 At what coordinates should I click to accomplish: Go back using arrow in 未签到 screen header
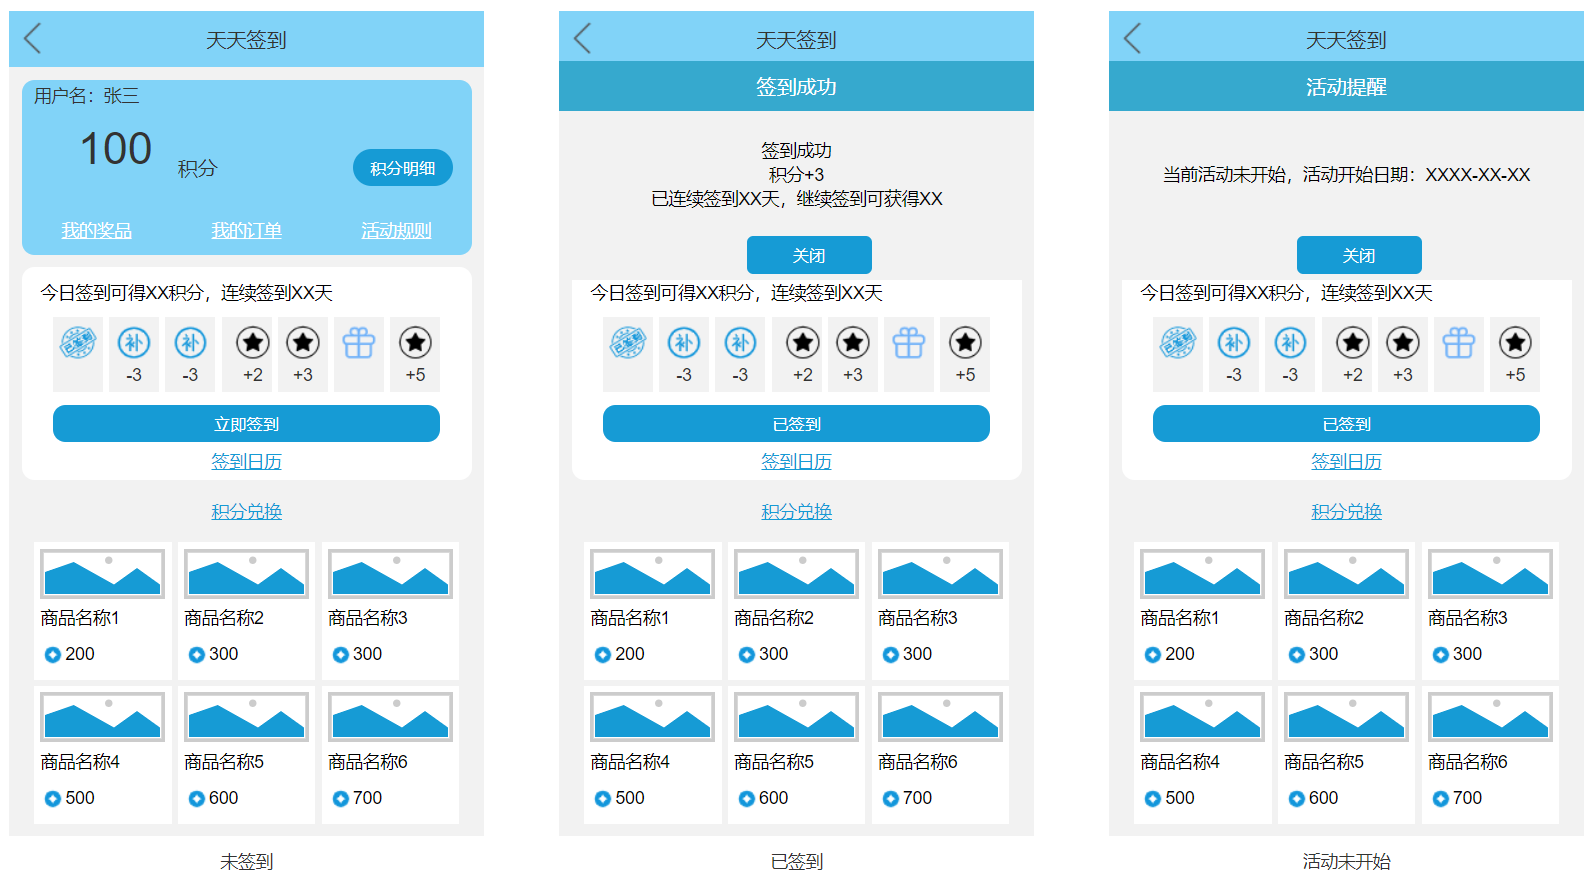(x=32, y=39)
